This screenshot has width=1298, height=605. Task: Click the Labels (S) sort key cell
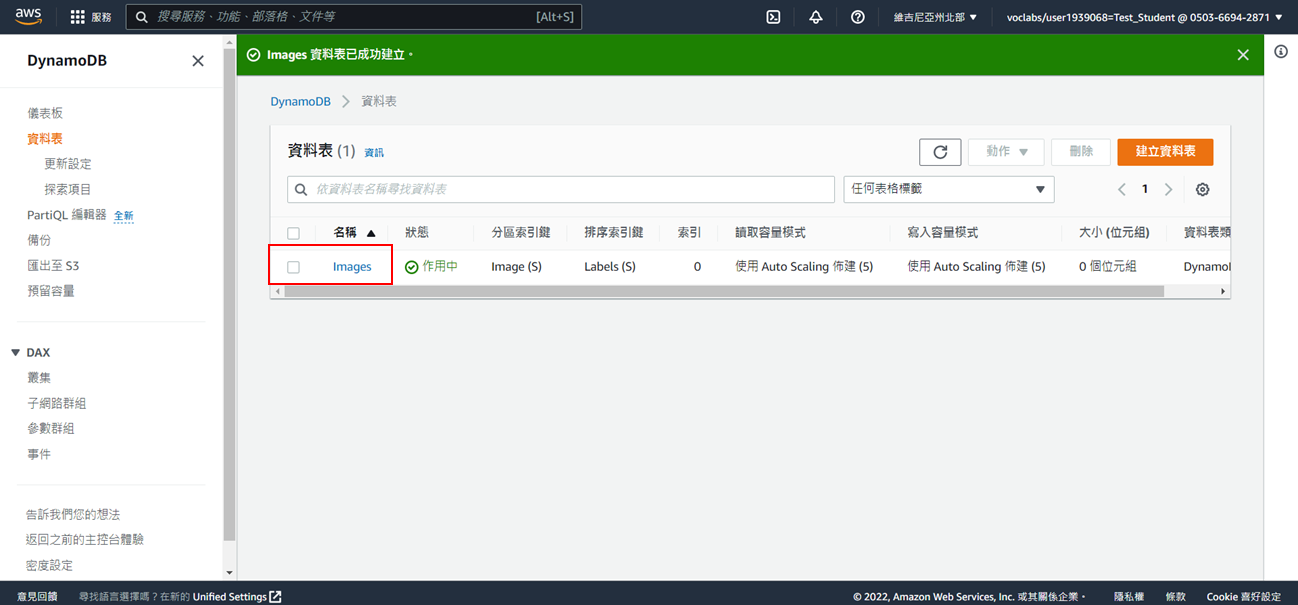610,267
